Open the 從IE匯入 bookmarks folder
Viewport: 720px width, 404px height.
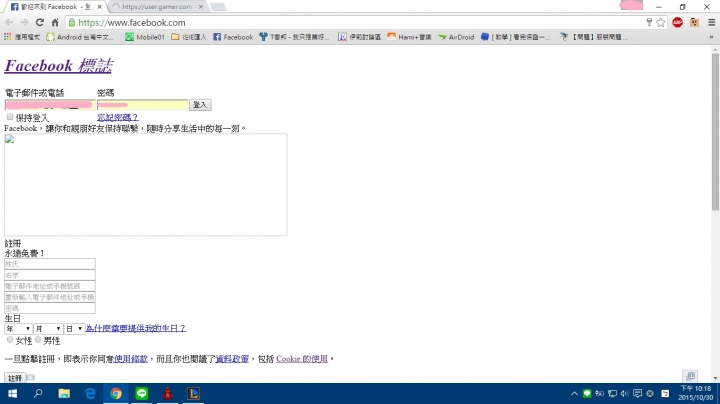coord(189,37)
